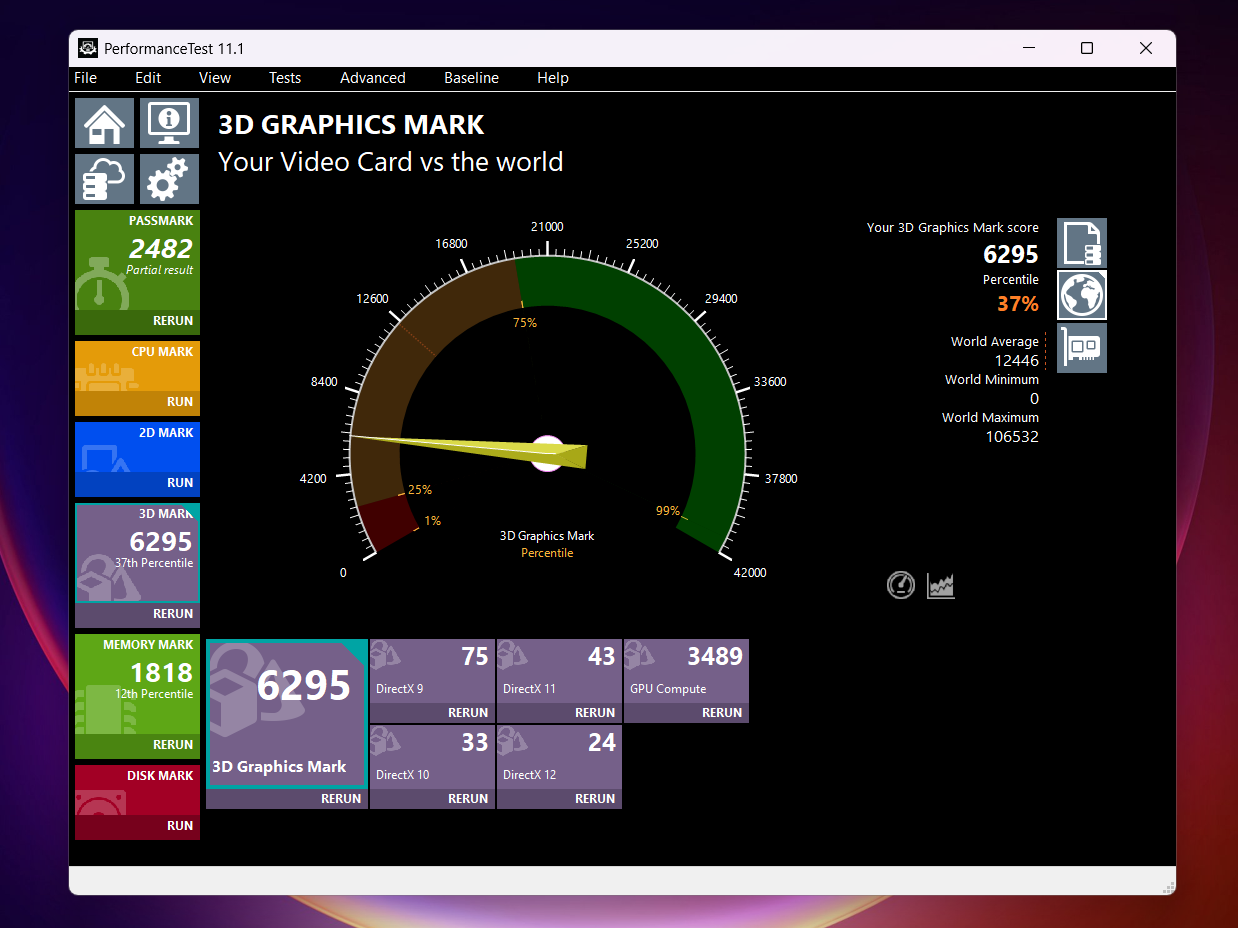Click the save results document icon
This screenshot has height=928, width=1238.
coord(1082,243)
